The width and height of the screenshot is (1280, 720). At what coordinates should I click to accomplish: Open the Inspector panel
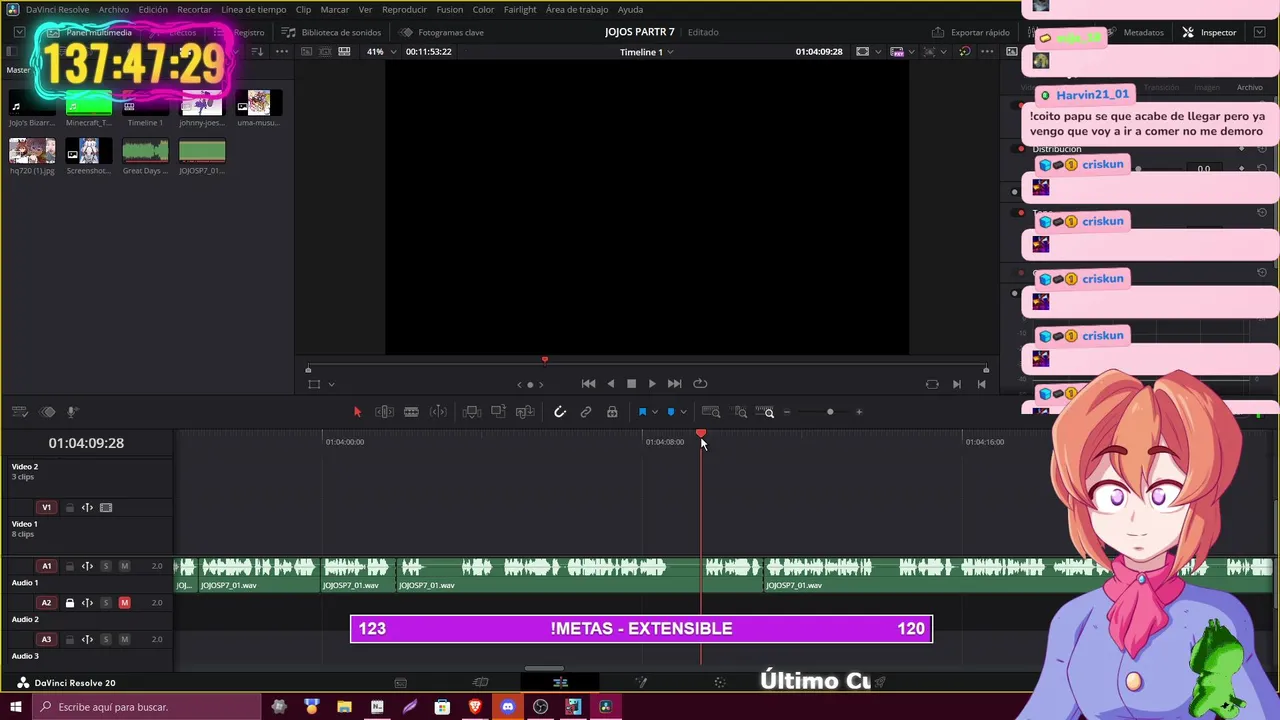tap(1209, 32)
